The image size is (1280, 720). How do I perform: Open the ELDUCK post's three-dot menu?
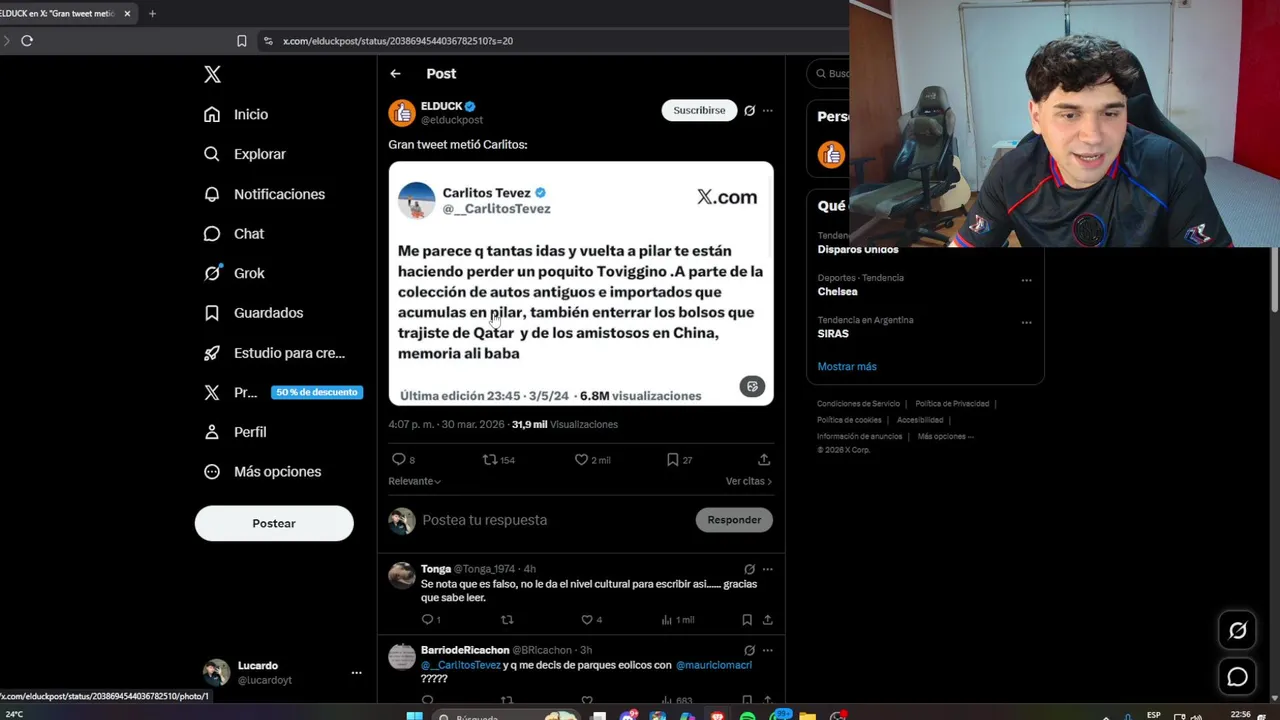pyautogui.click(x=768, y=110)
